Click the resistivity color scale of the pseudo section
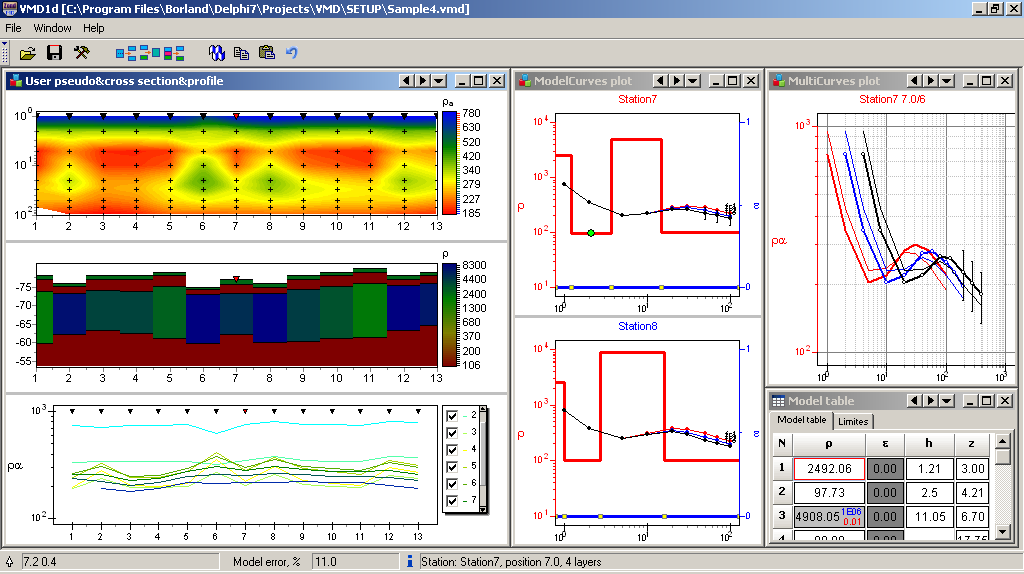The width and height of the screenshot is (1024, 574). click(x=449, y=162)
